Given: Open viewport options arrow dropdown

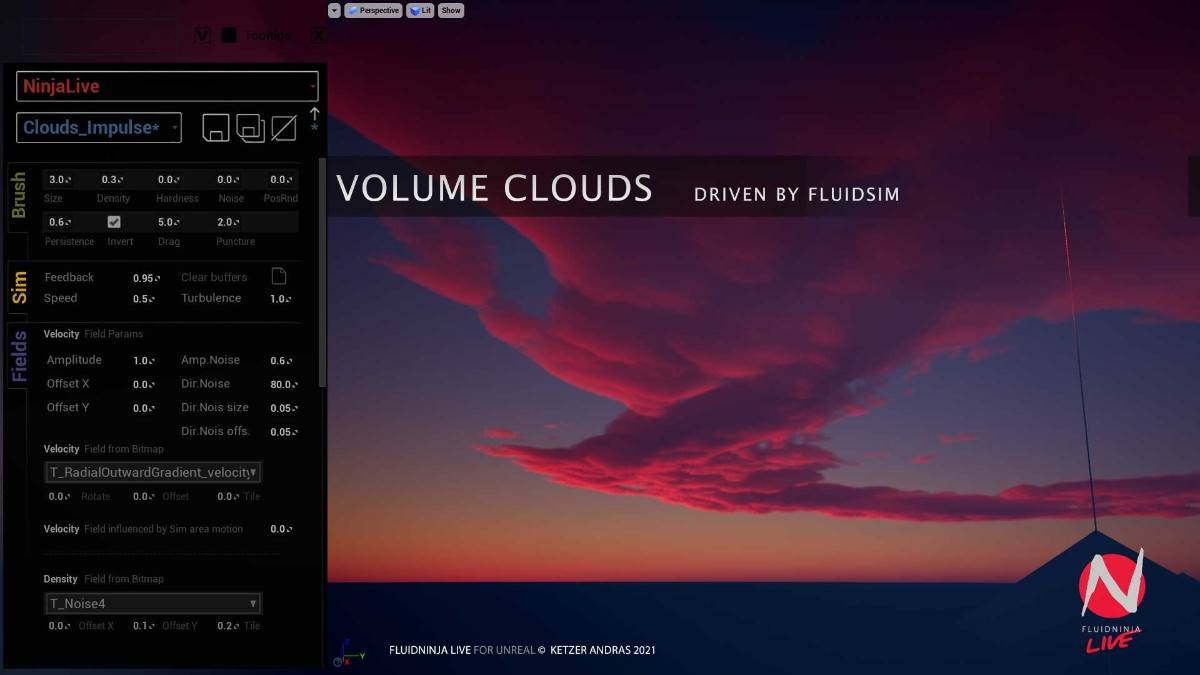Looking at the screenshot, I should click(x=334, y=10).
